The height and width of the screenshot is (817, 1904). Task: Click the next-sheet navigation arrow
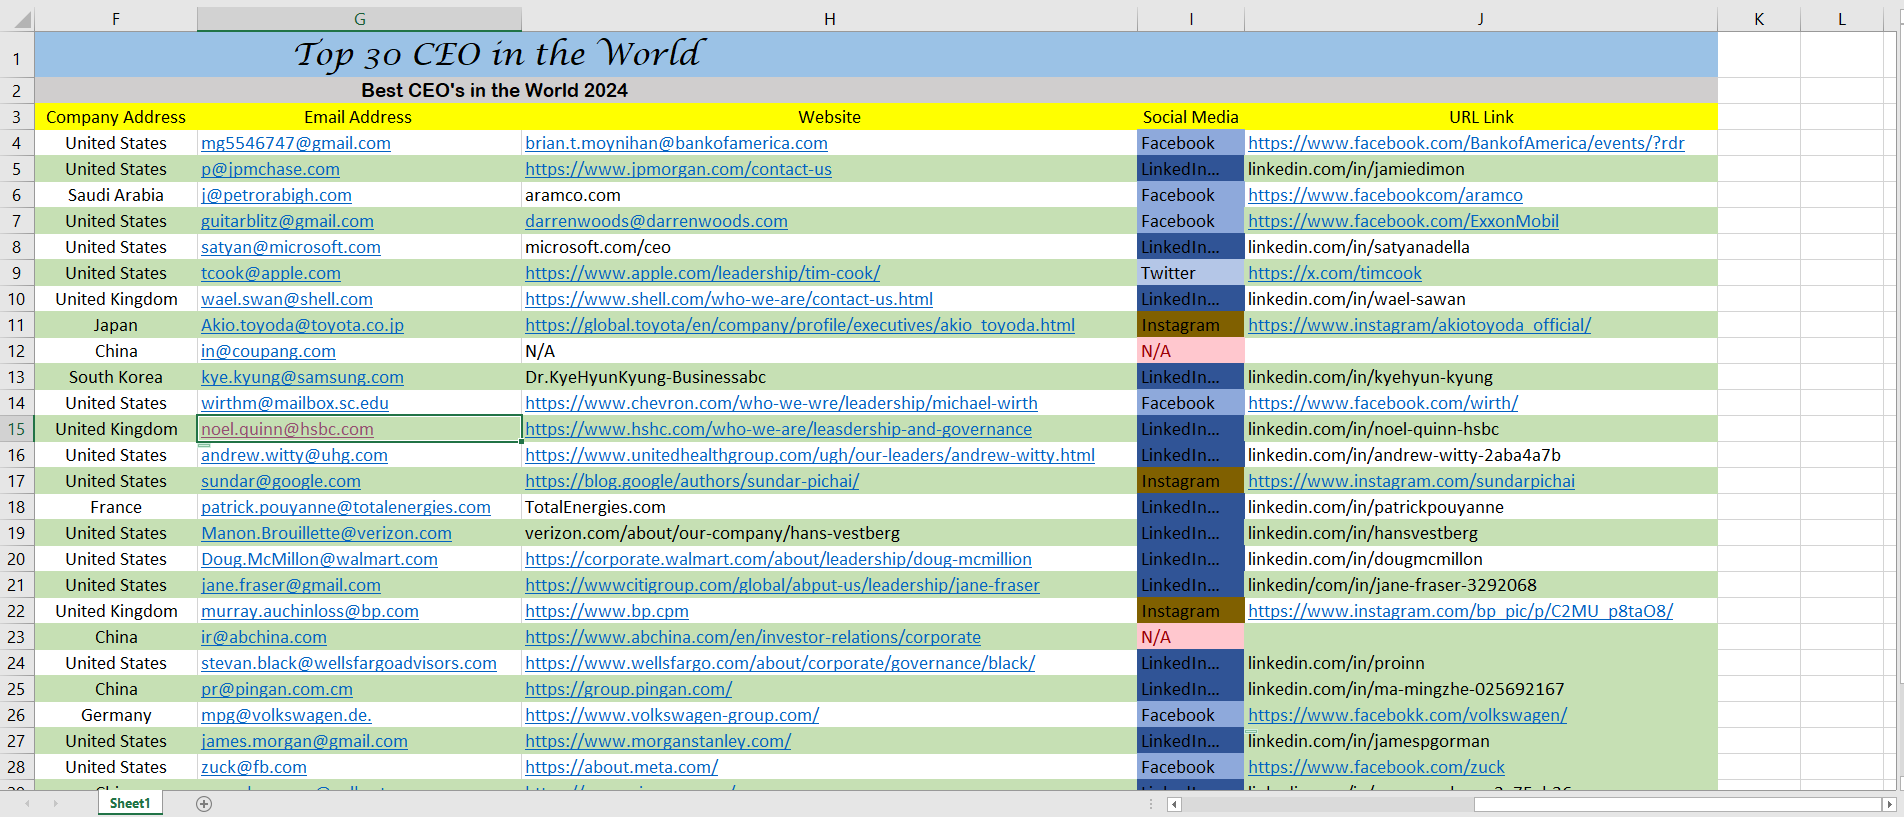[55, 804]
